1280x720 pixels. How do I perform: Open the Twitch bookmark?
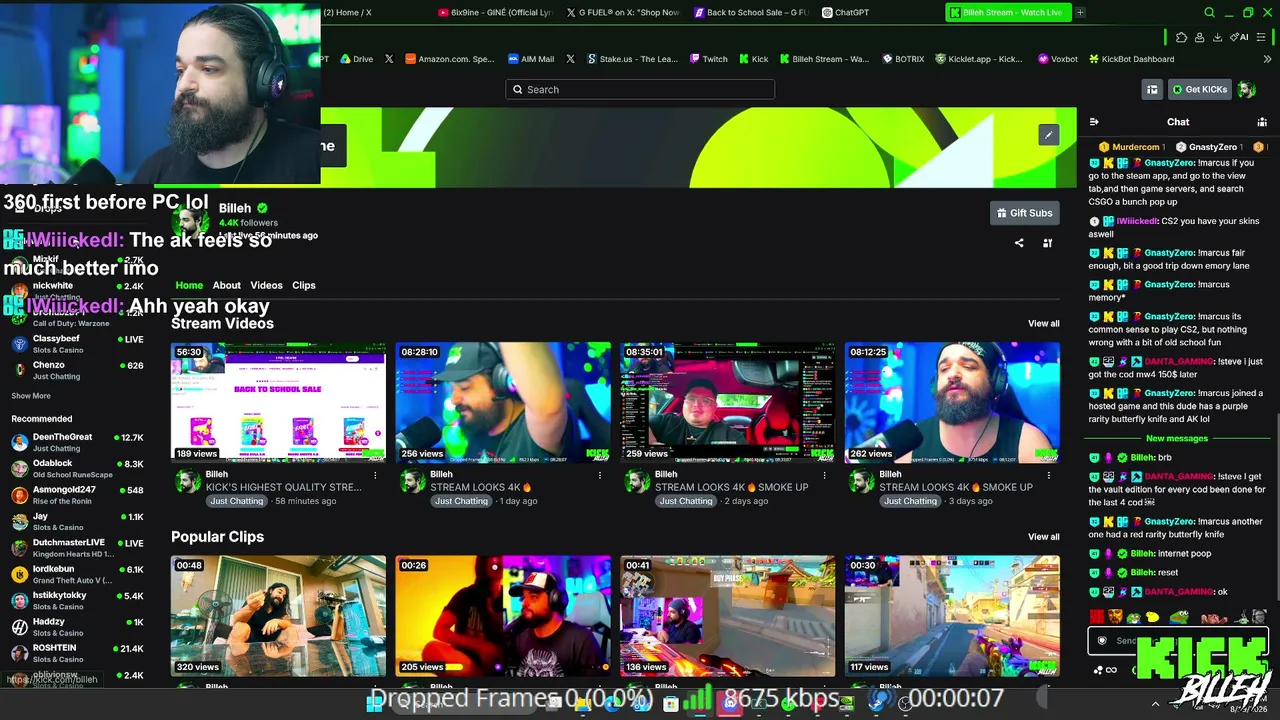[x=708, y=59]
